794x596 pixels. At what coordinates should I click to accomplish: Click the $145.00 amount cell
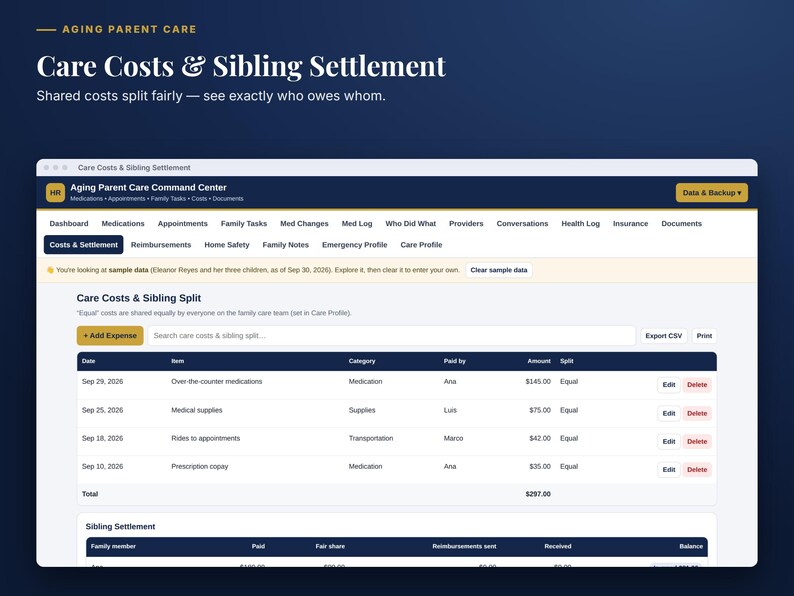[538, 381]
